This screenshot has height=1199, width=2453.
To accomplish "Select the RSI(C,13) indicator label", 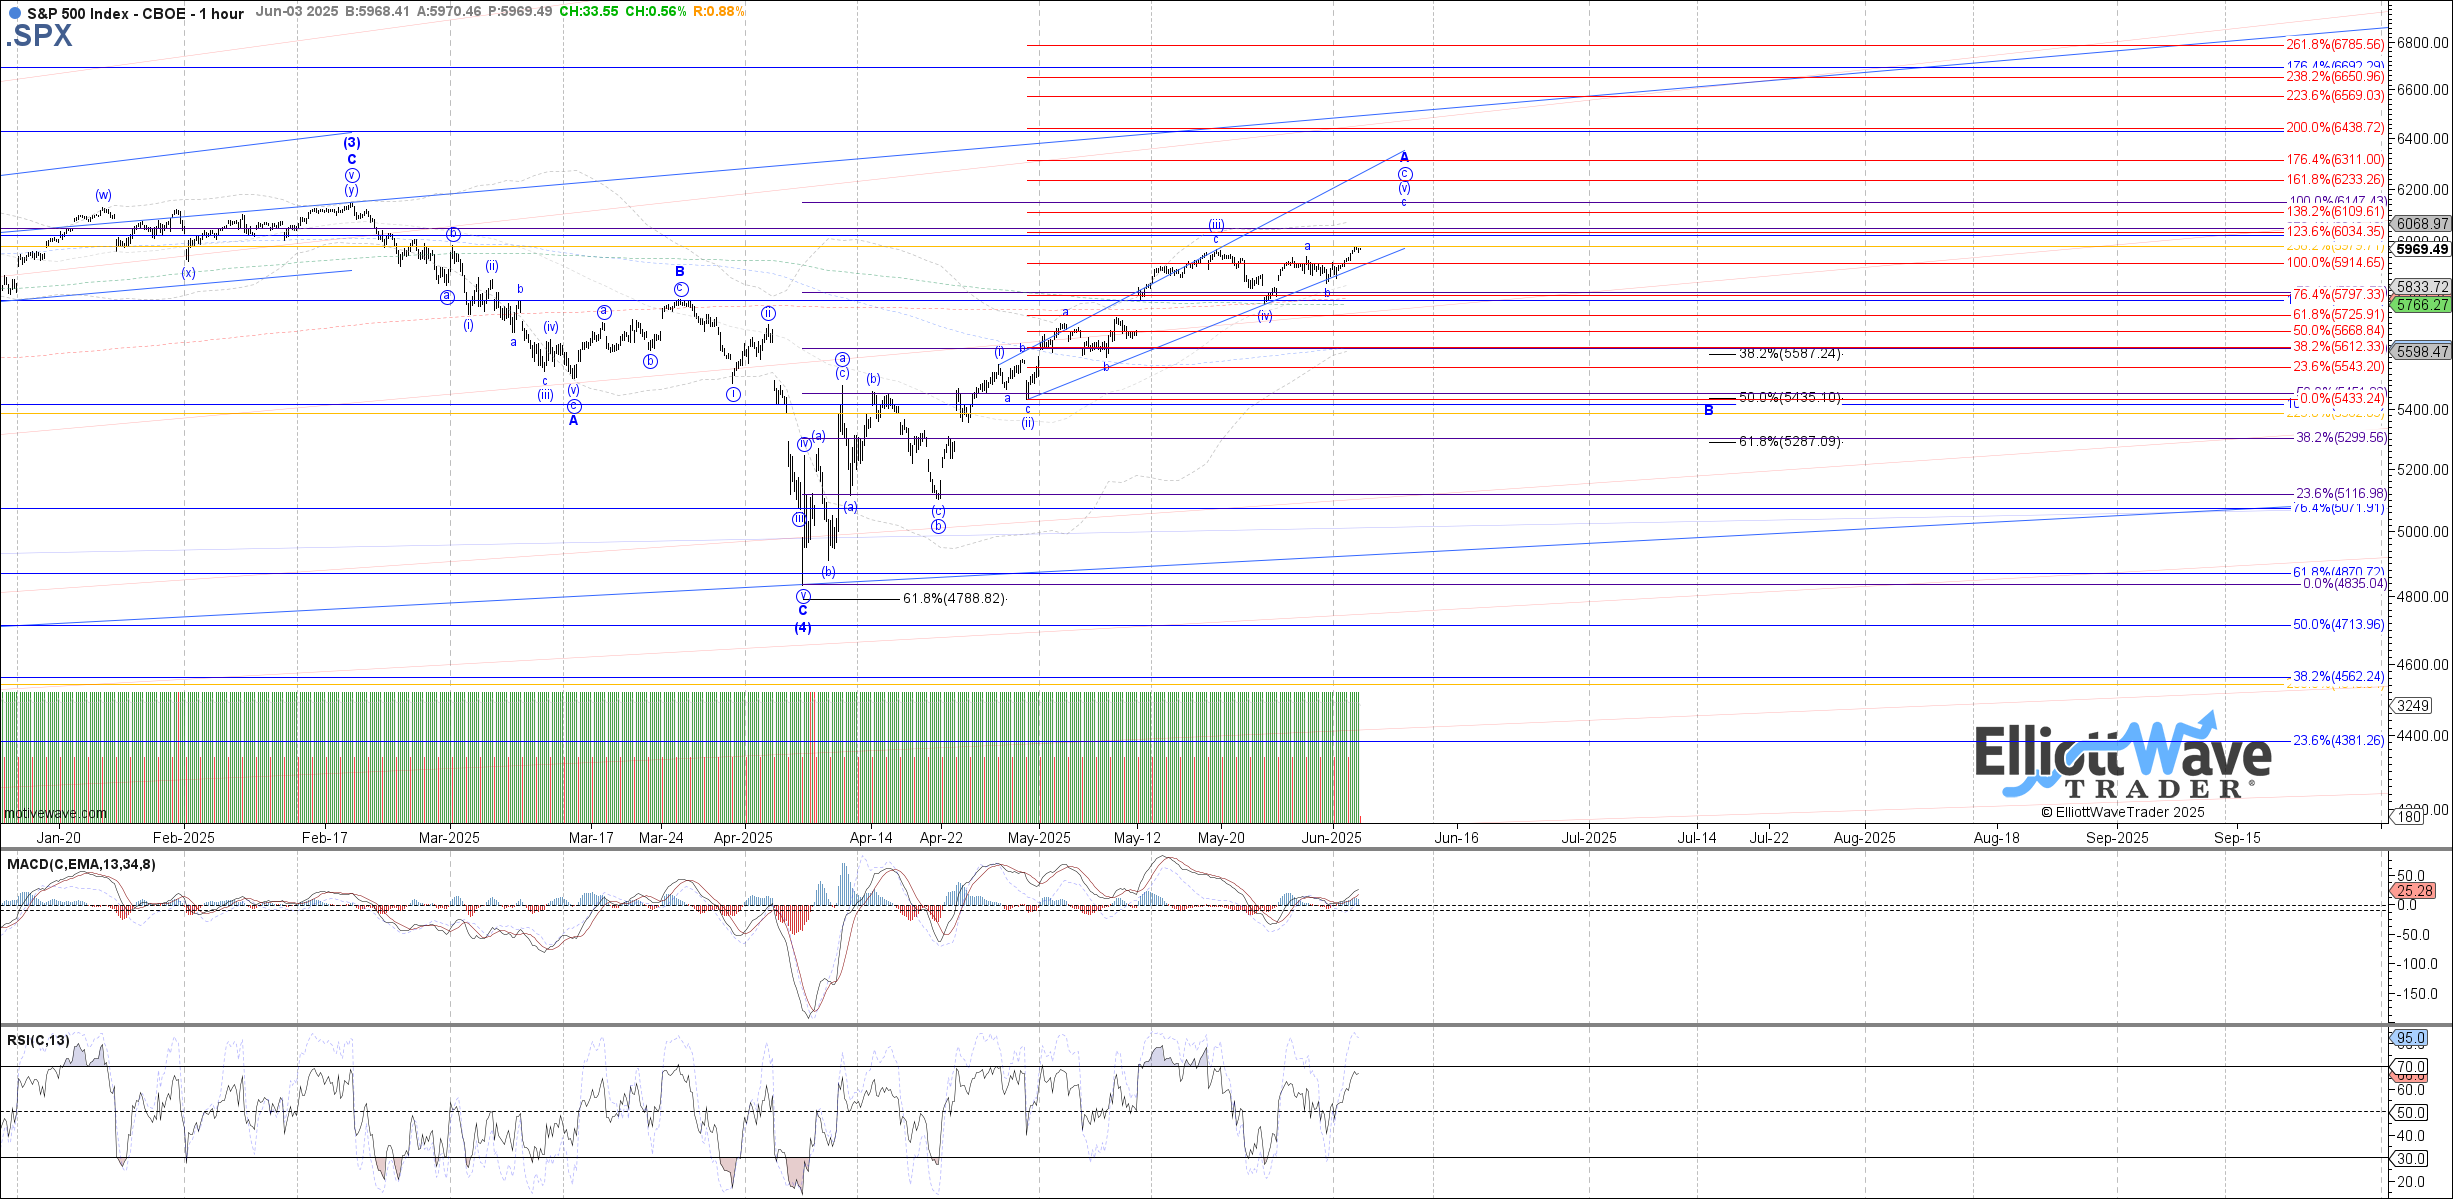I will 39,1040.
